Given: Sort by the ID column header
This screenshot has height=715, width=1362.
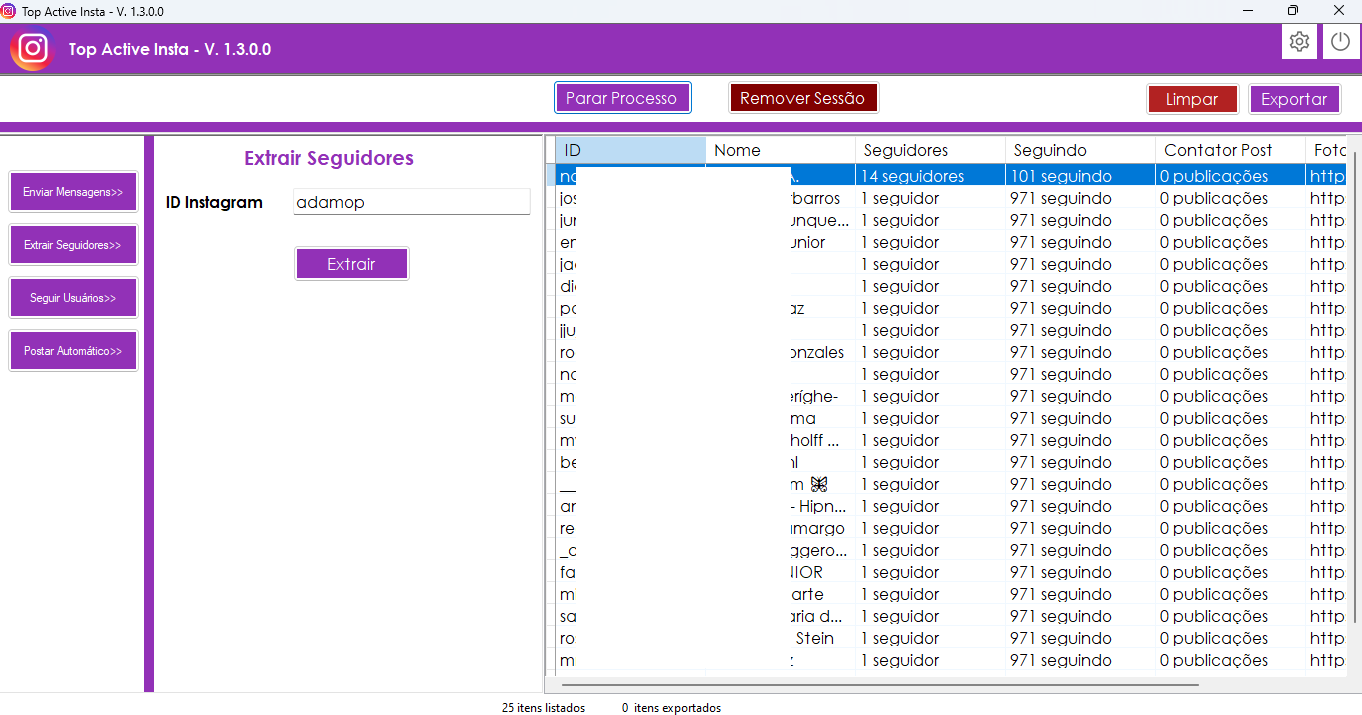Looking at the screenshot, I should 630,150.
